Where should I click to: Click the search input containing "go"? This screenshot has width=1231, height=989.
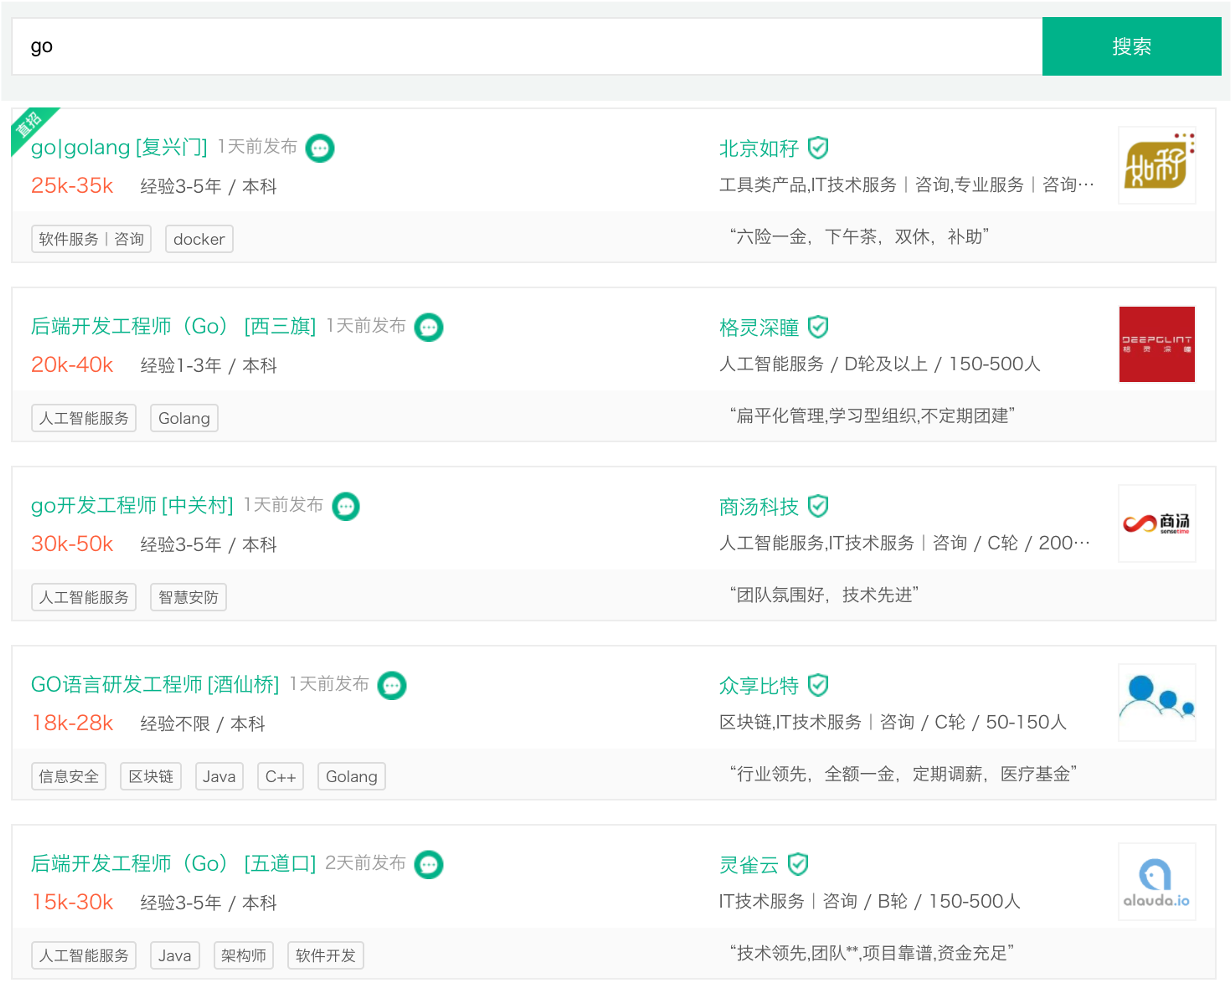pyautogui.click(x=527, y=47)
